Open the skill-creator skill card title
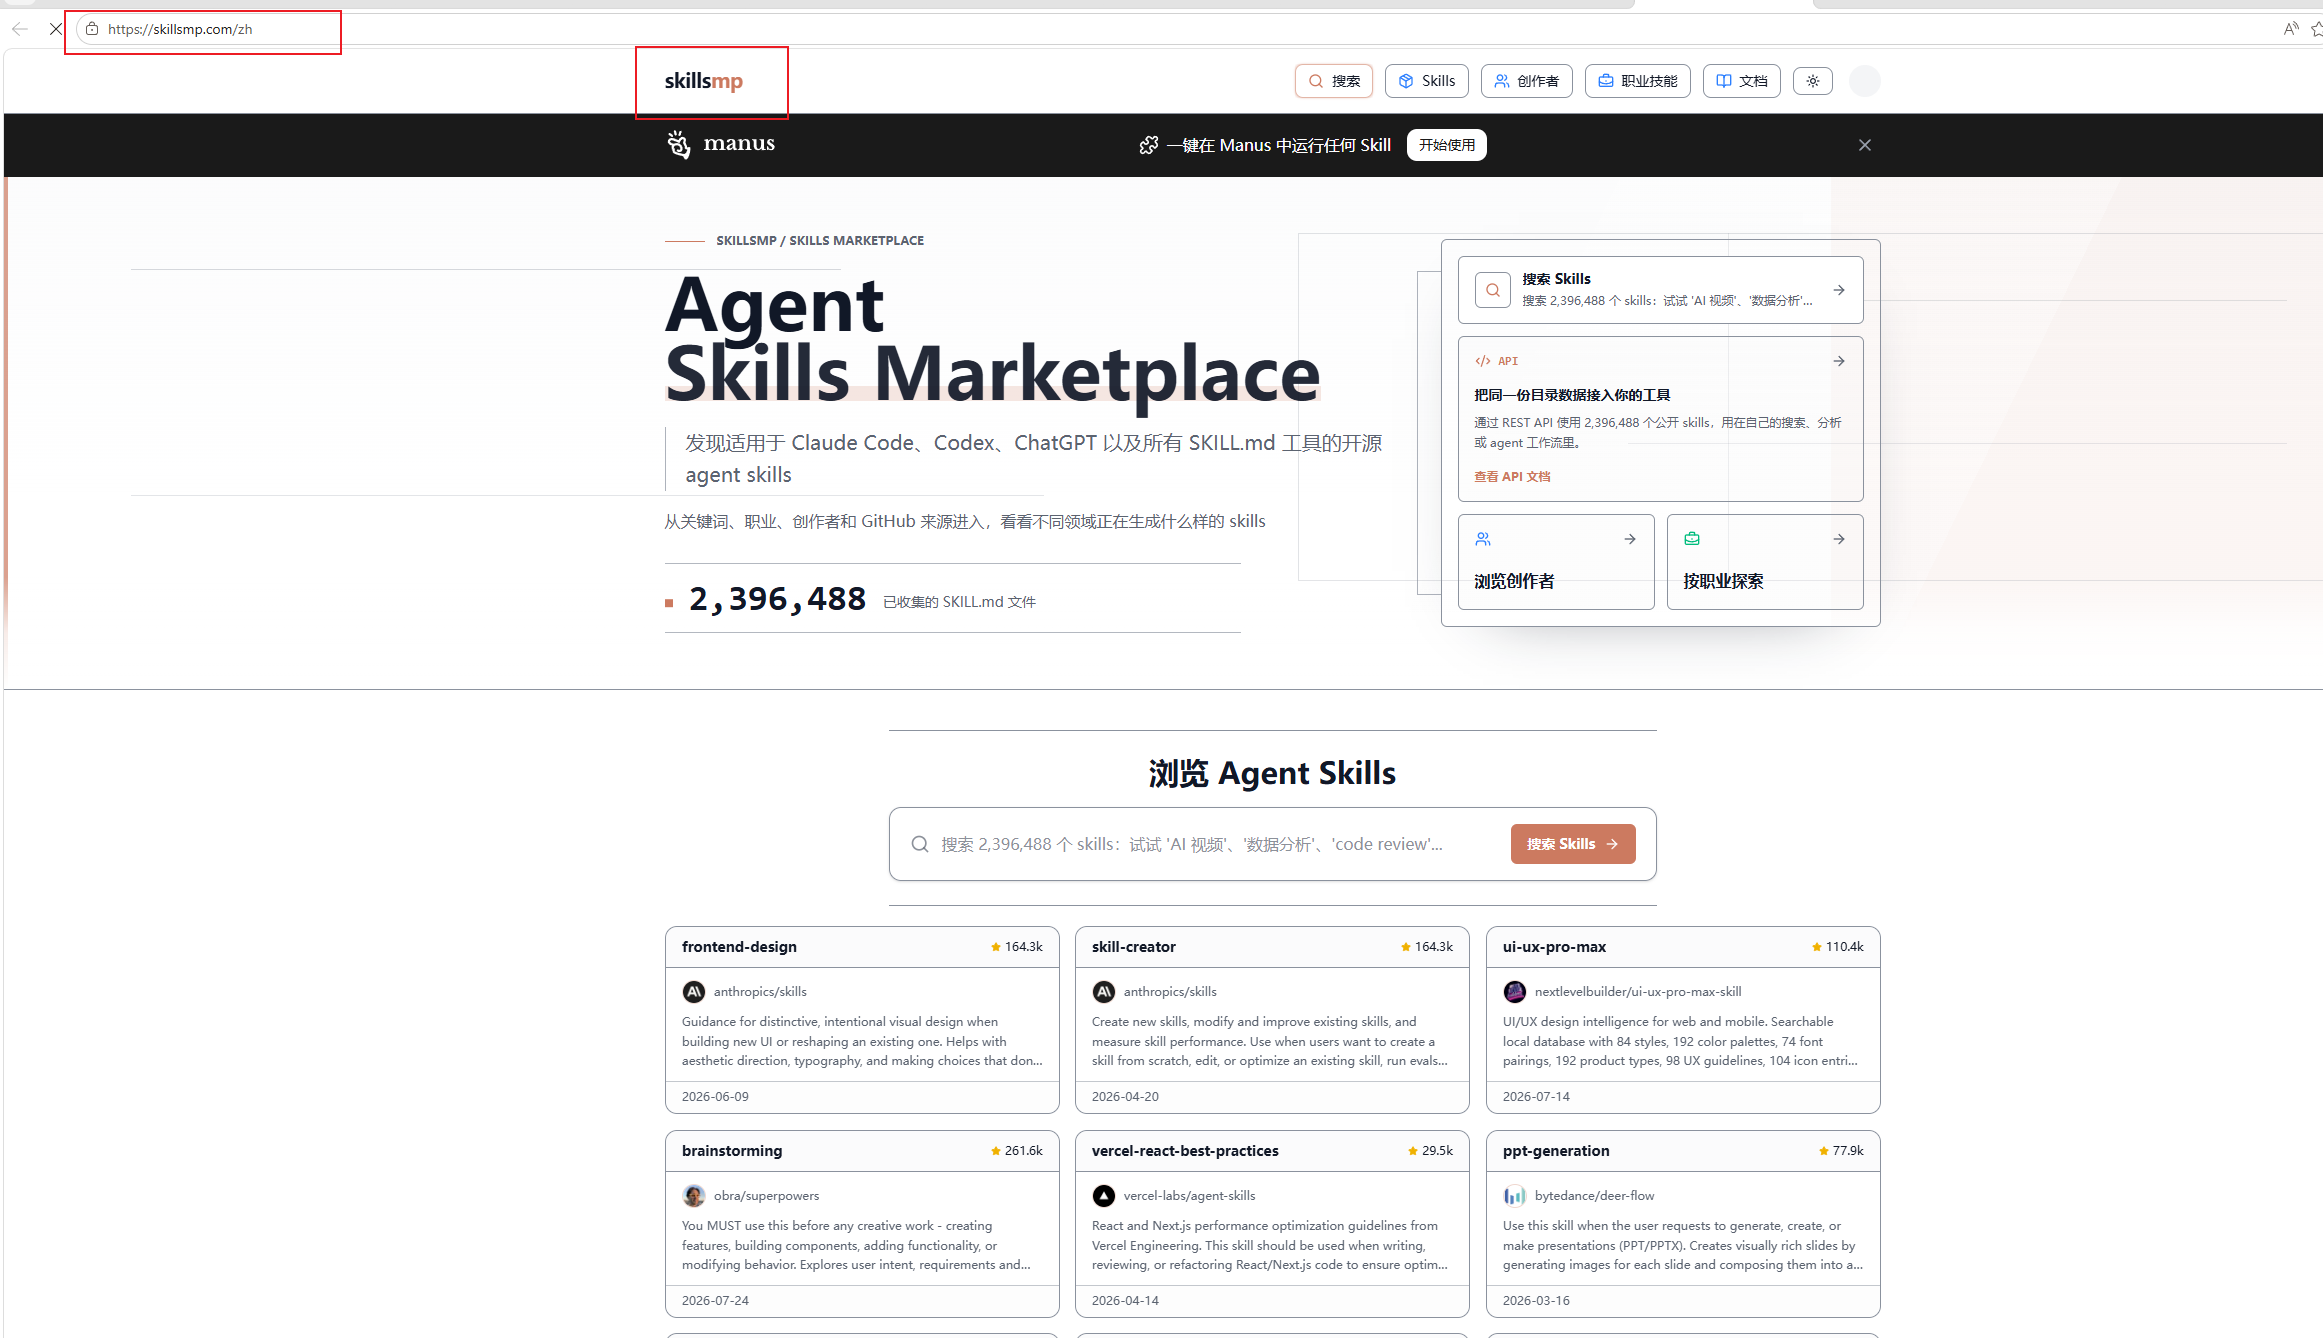This screenshot has height=1338, width=2323. tap(1133, 947)
